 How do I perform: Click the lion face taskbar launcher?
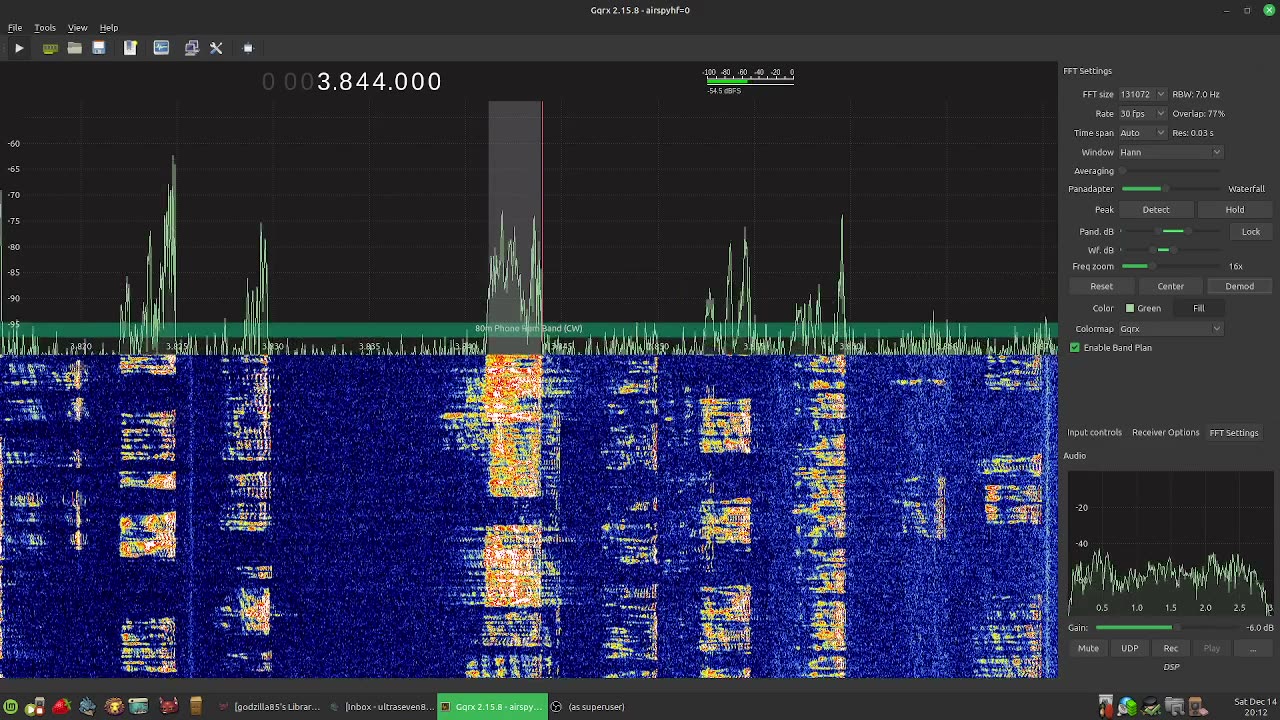[113, 707]
